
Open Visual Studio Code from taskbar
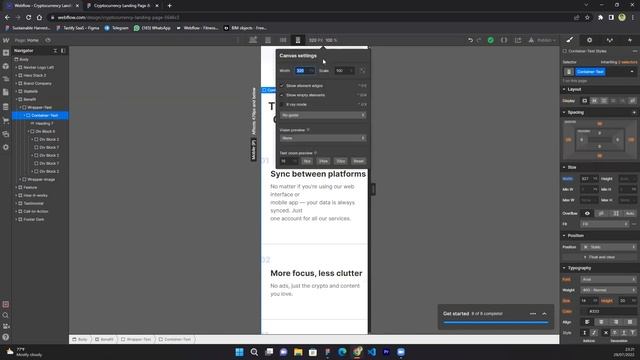pos(372,352)
